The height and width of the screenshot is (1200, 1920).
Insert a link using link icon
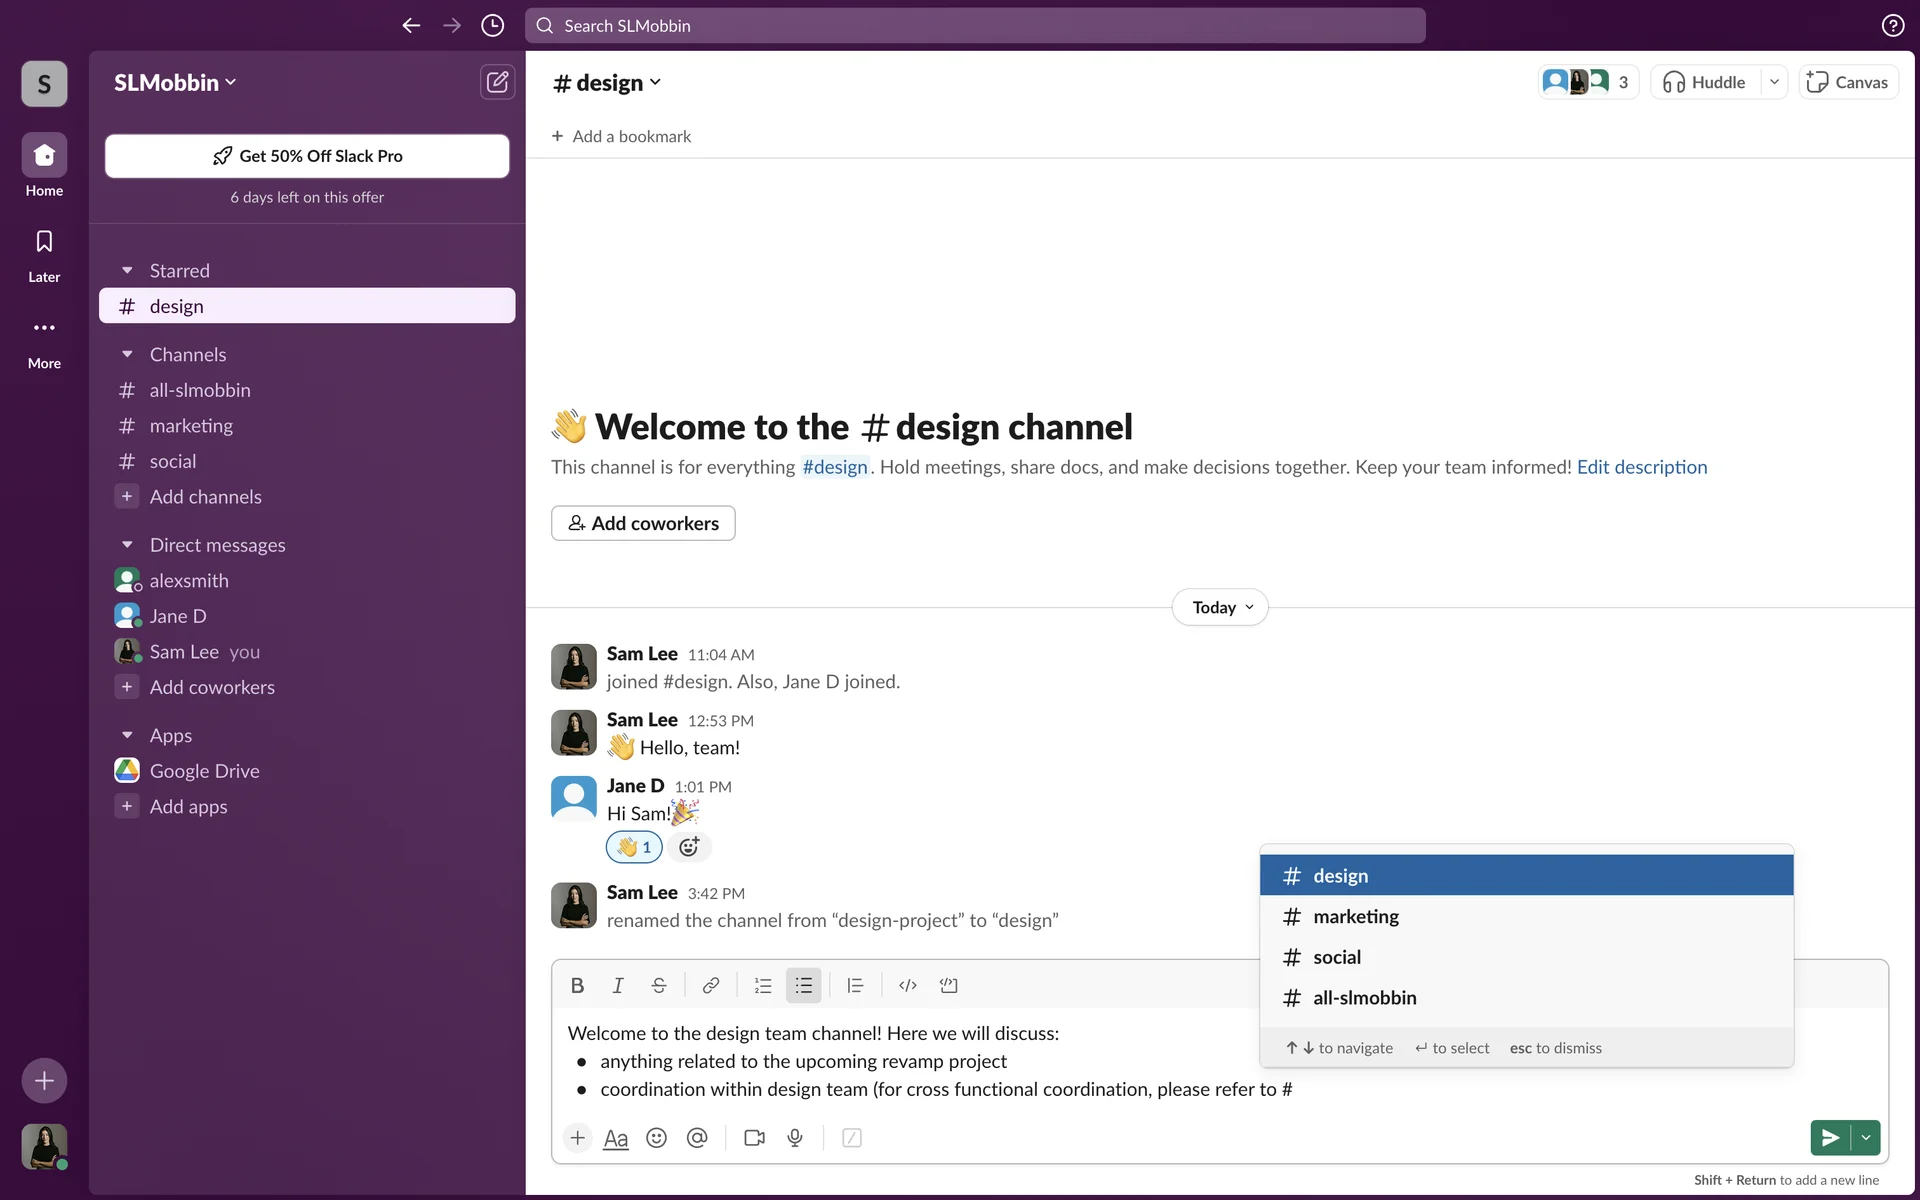point(710,985)
